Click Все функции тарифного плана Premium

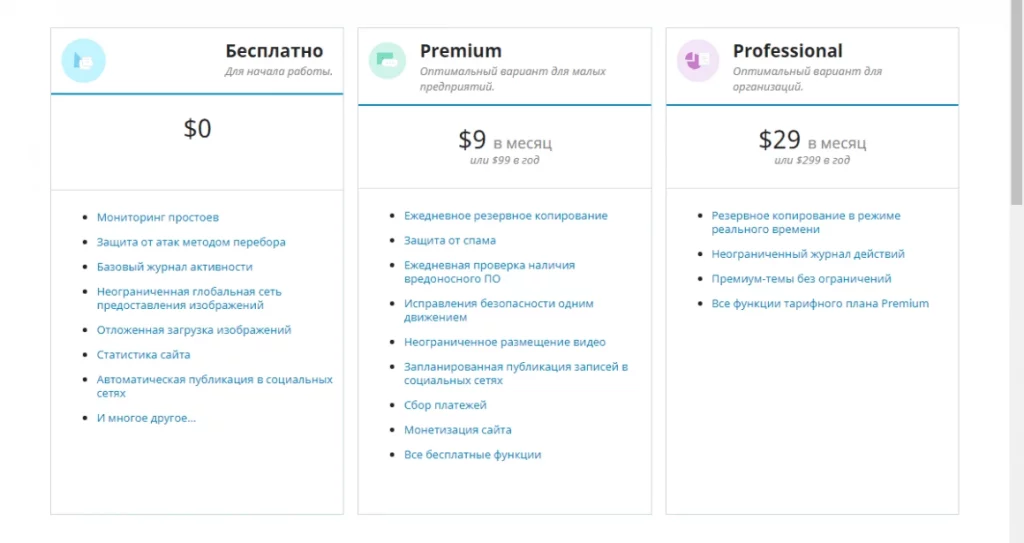click(820, 304)
